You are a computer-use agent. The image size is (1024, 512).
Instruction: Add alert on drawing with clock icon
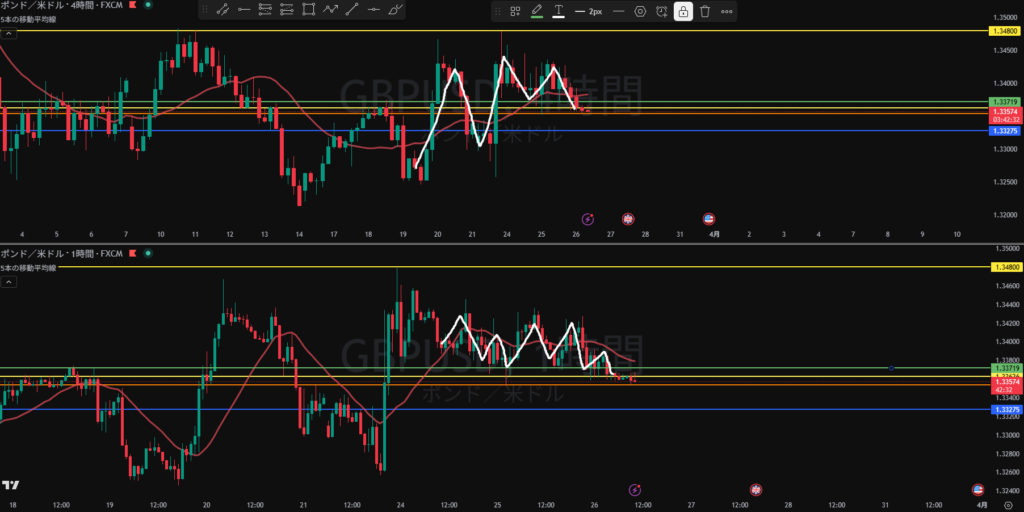pyautogui.click(x=662, y=12)
